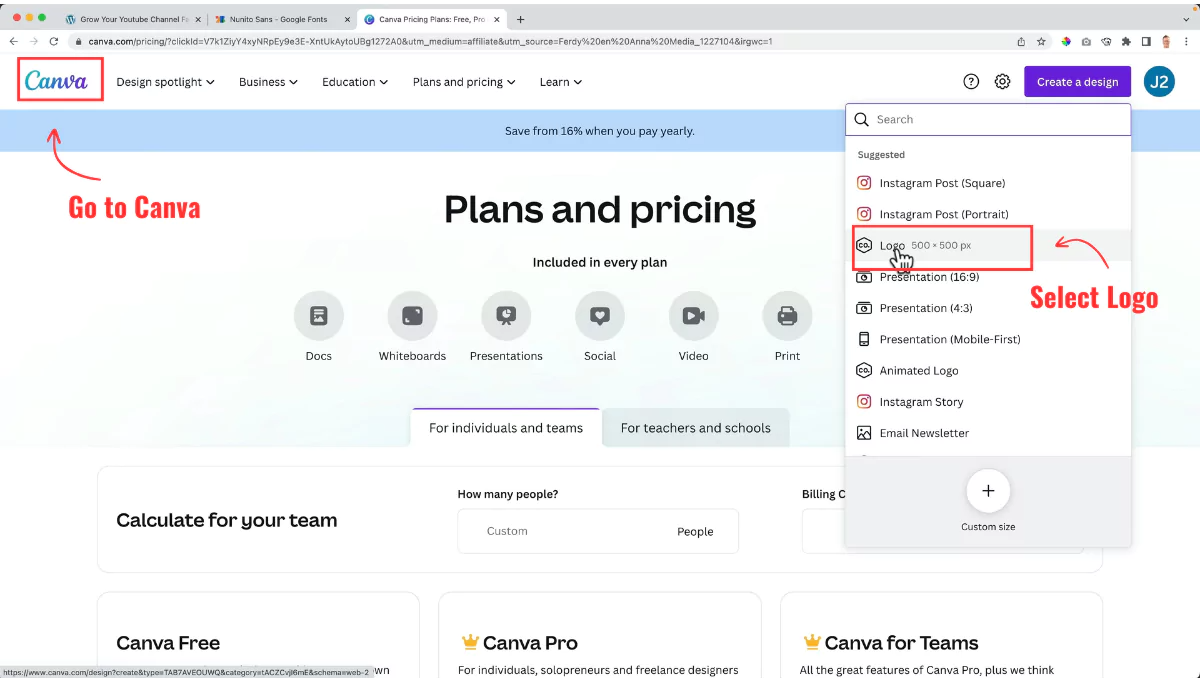Click the J2 account avatar
The height and width of the screenshot is (678, 1200).
1159,82
